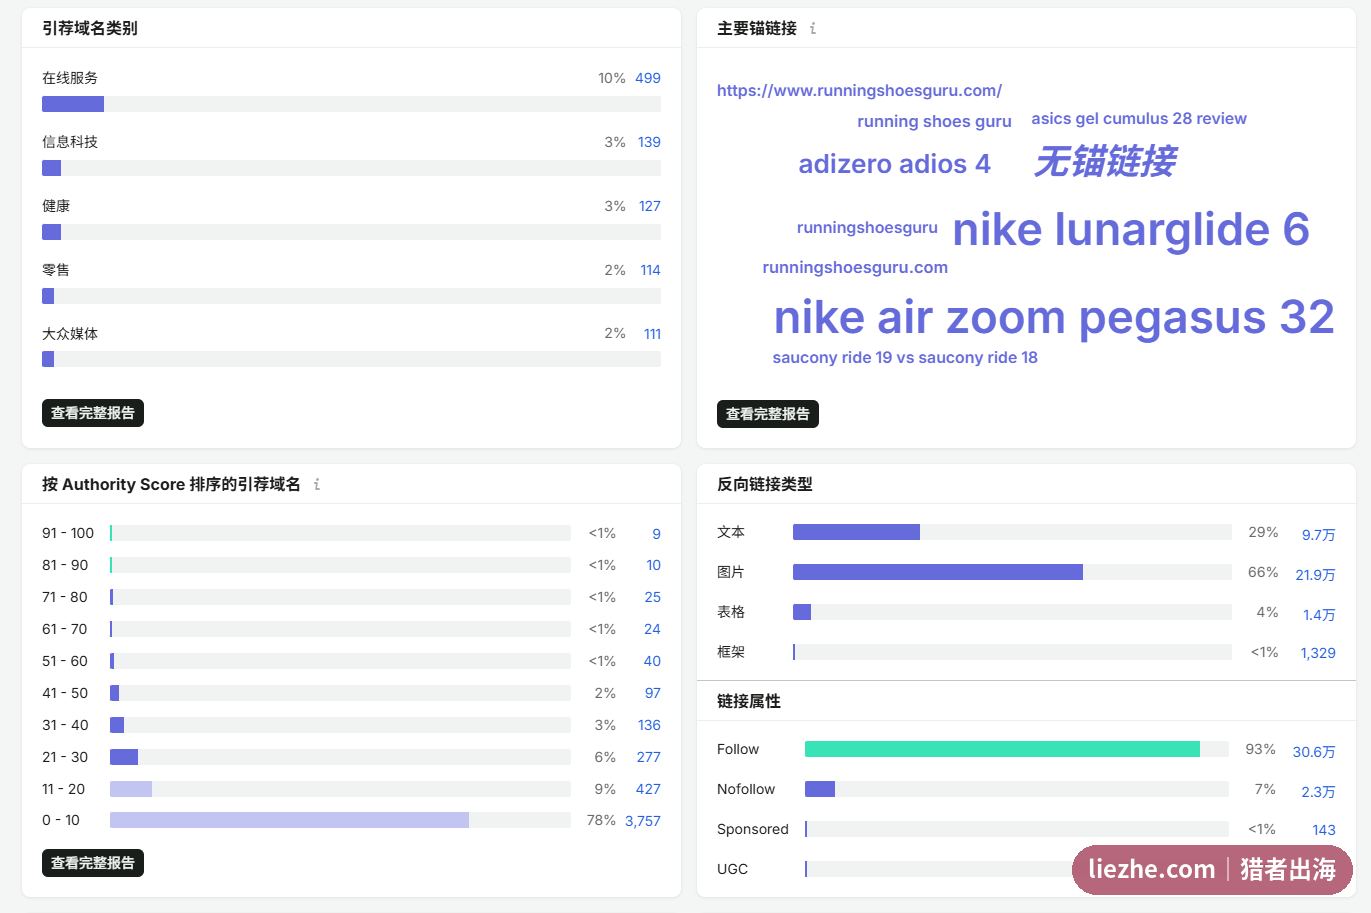Viewport: 1371px width, 913px height.
Task: Click info icon beside Authority Score heading
Action: click(x=317, y=484)
